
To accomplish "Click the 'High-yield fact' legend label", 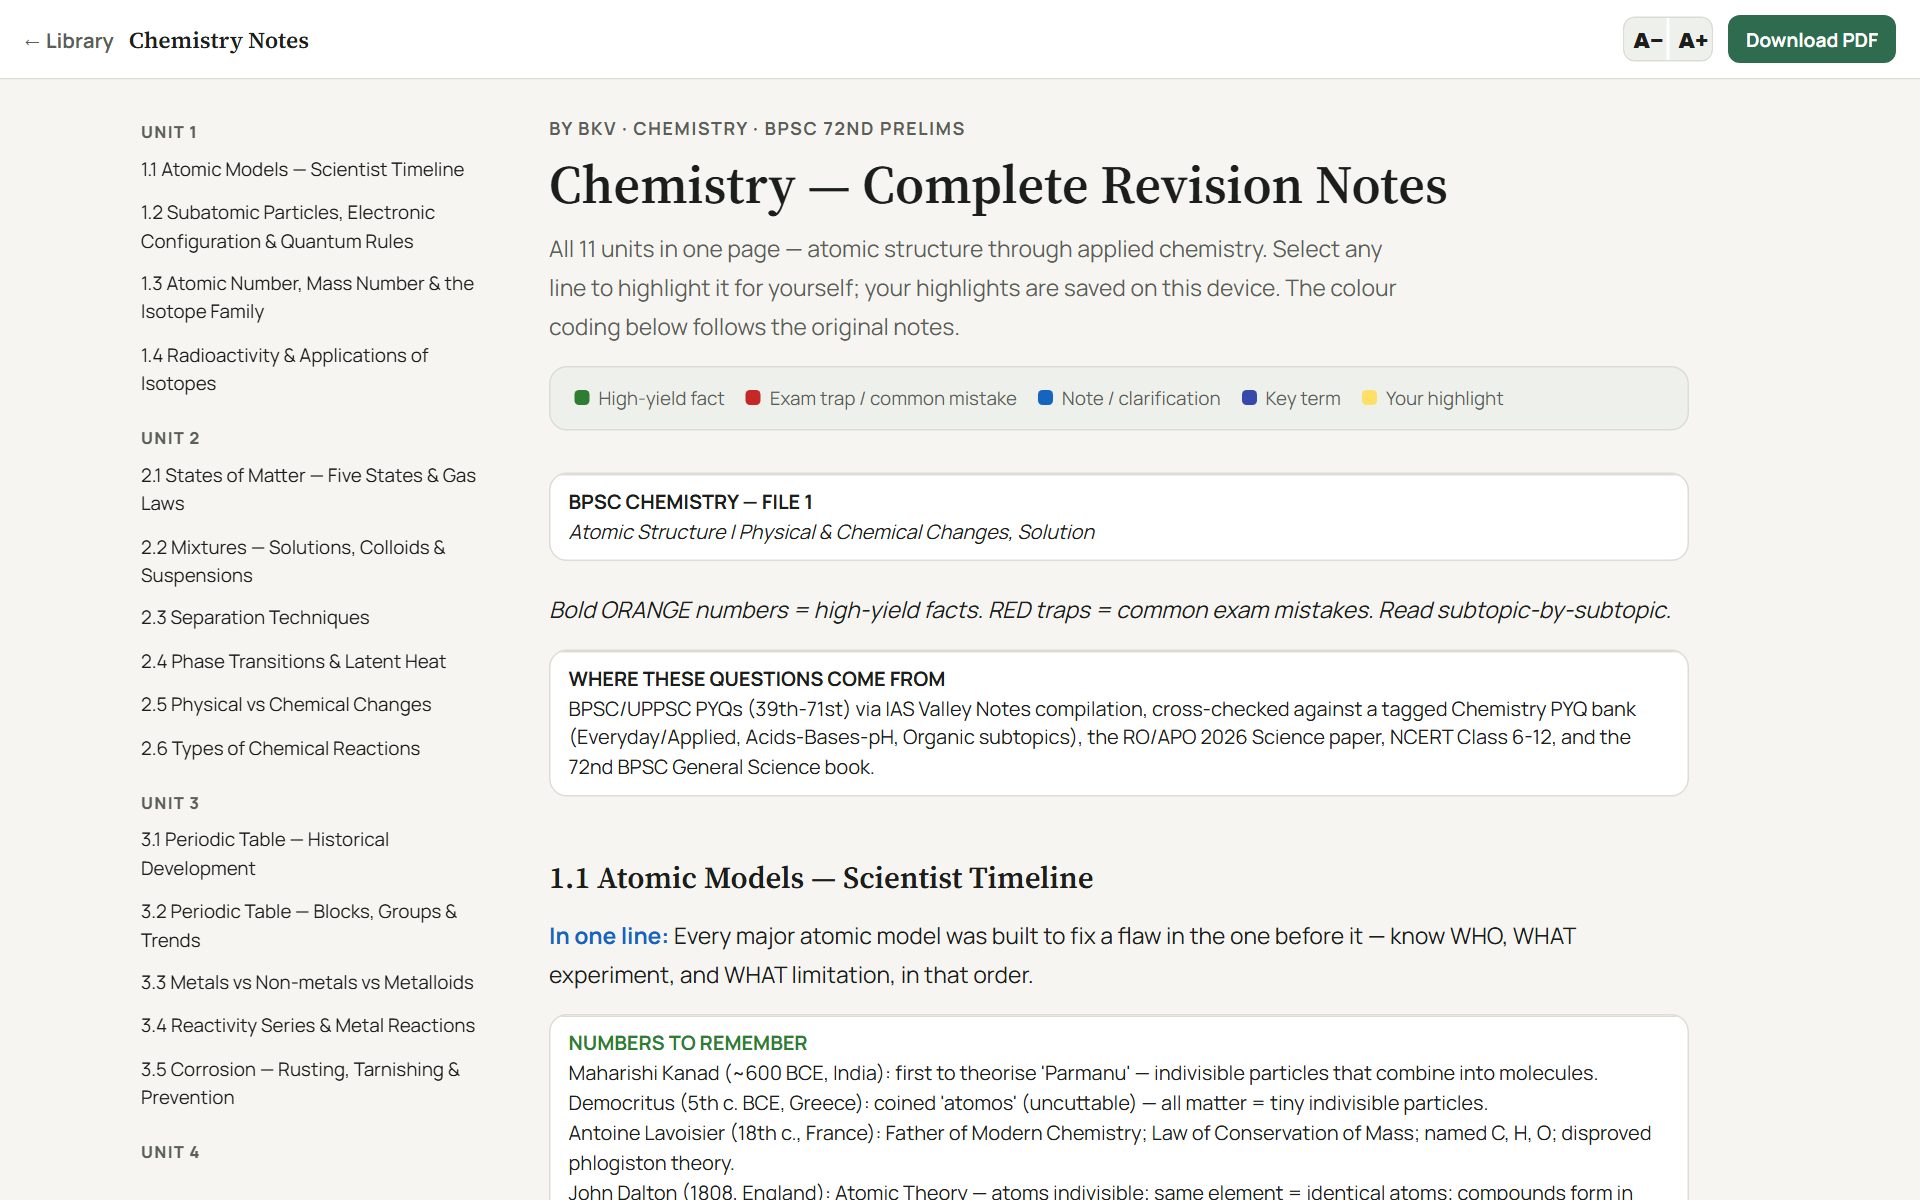I will [x=661, y=398].
